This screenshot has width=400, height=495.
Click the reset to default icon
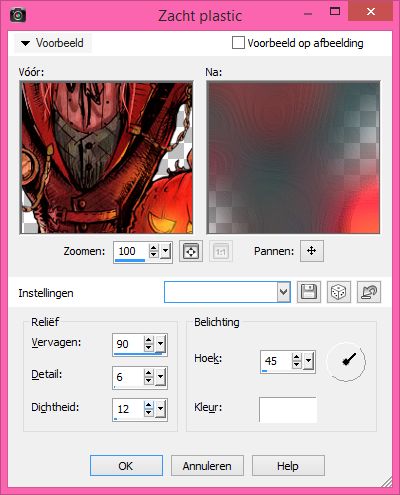369,292
